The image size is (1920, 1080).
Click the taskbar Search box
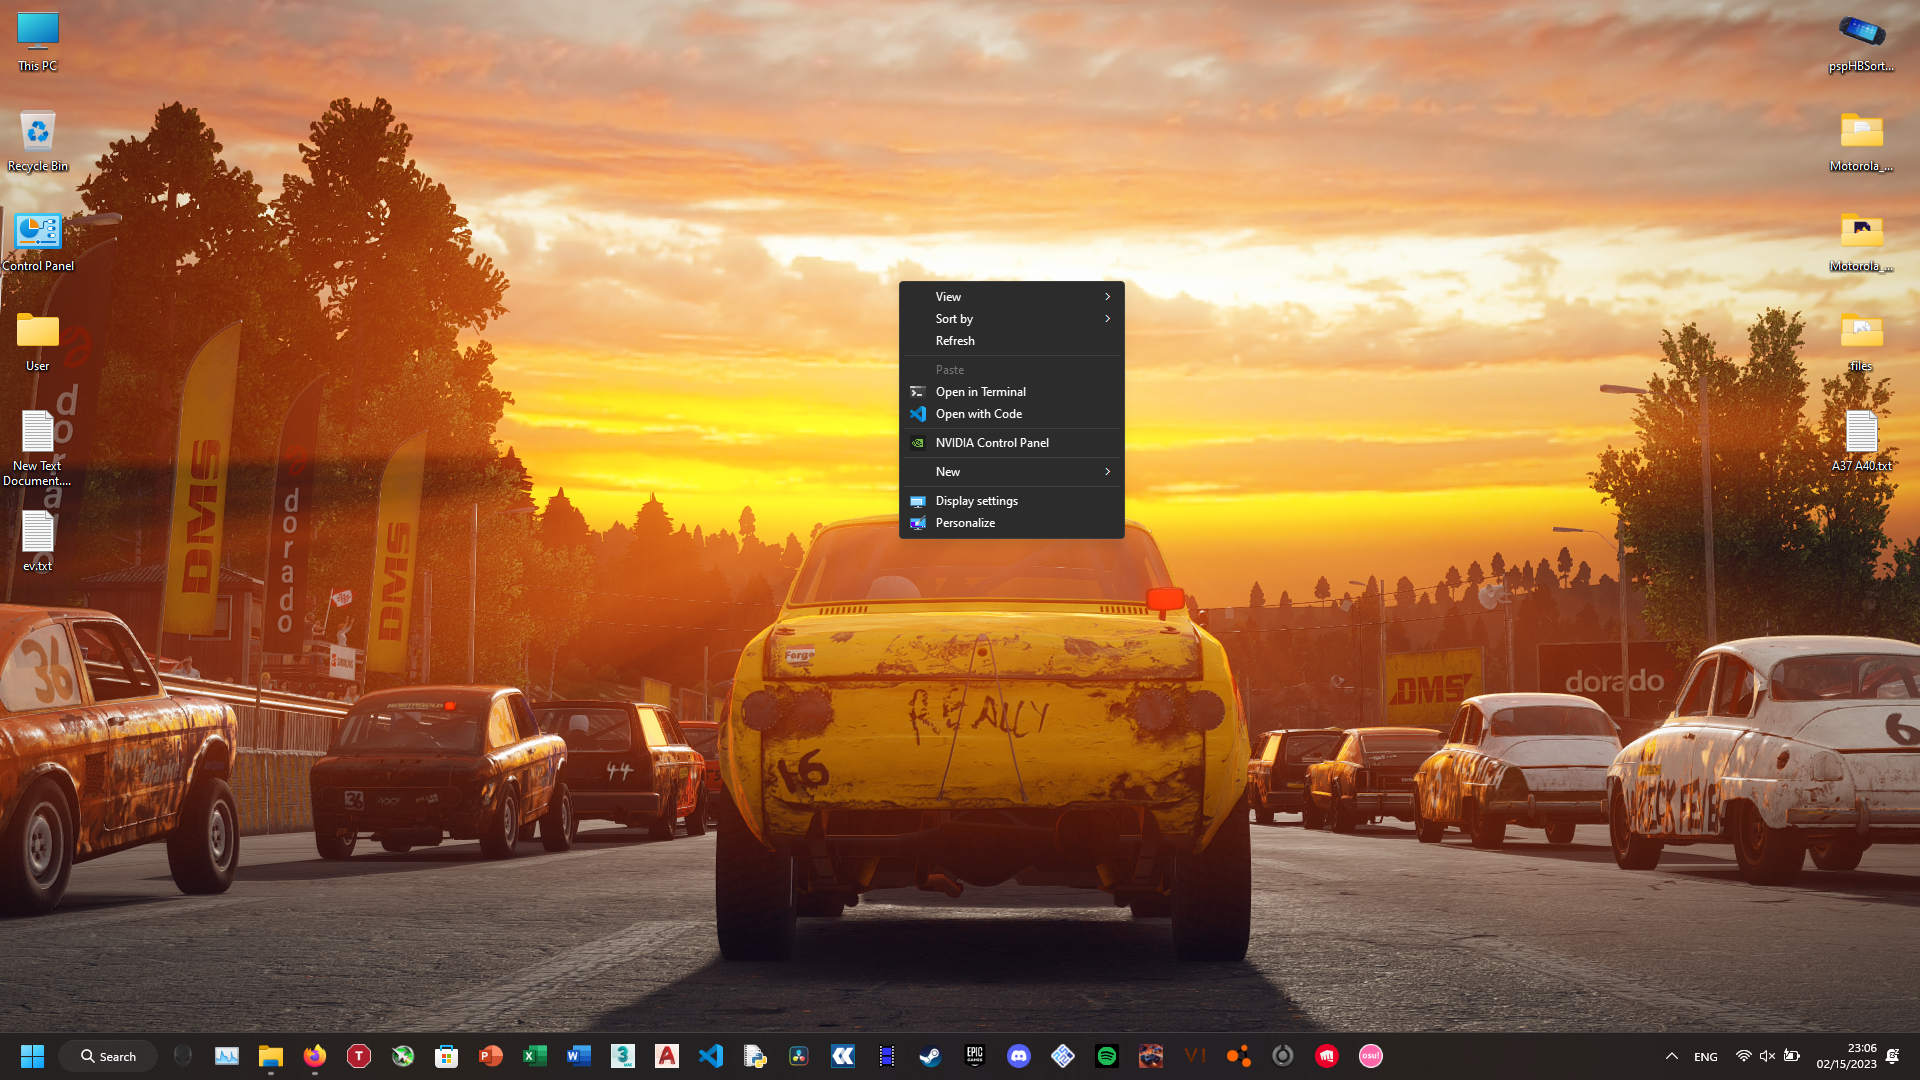point(108,1056)
